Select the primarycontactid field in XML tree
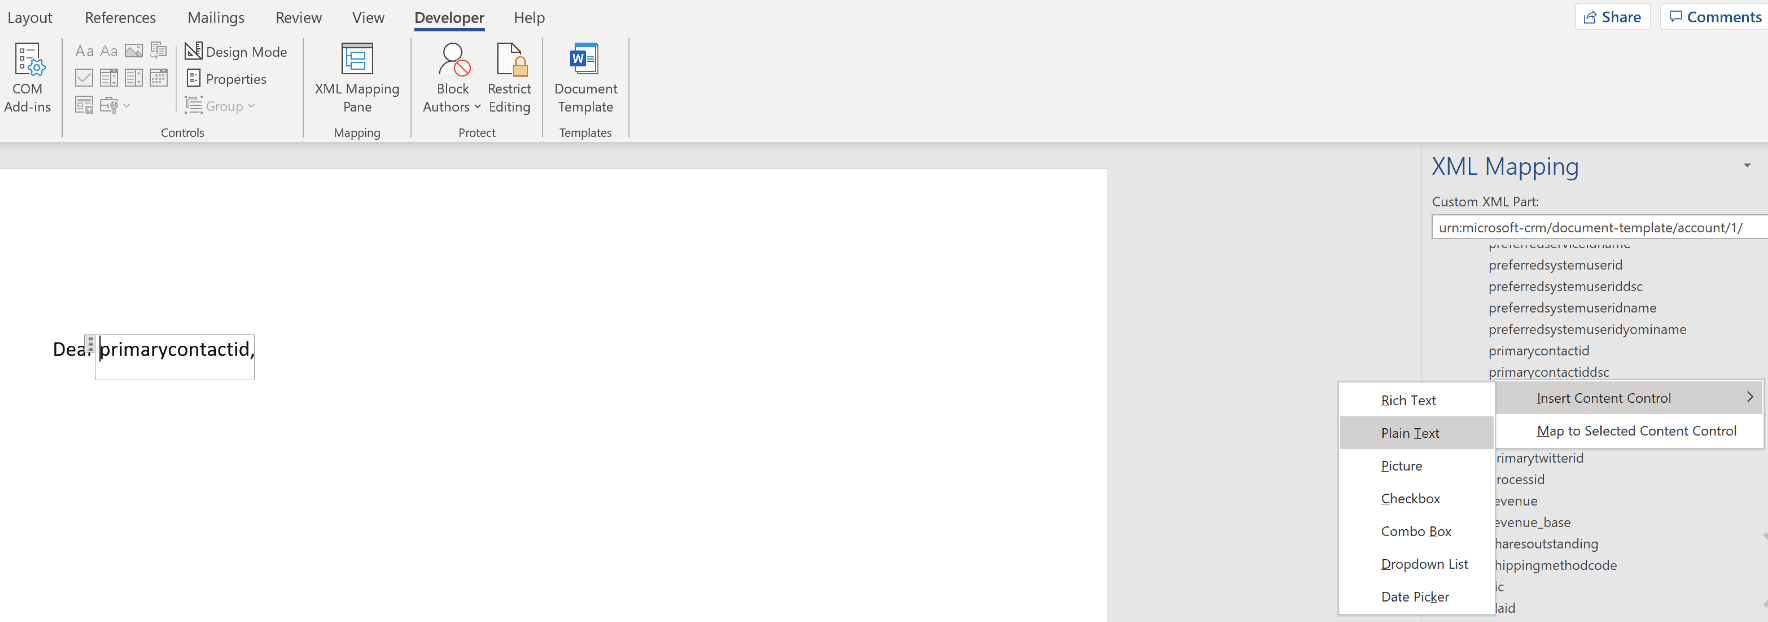Image resolution: width=1768 pixels, height=622 pixels. click(1539, 351)
